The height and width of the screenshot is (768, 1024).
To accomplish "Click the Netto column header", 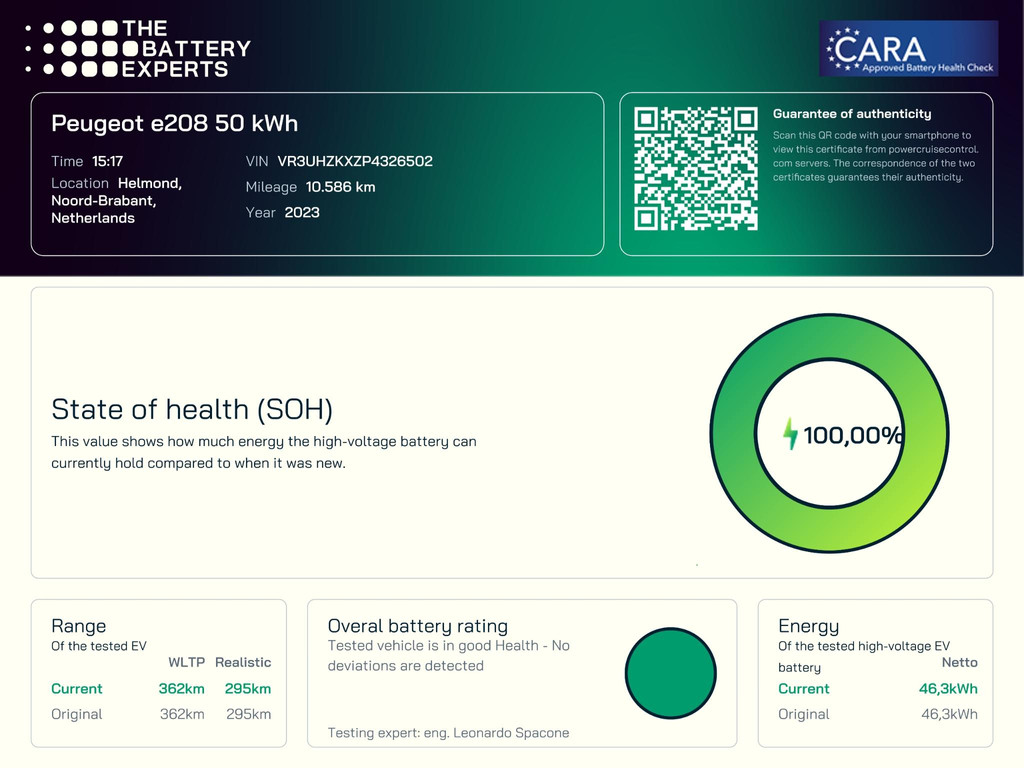I will tap(959, 662).
